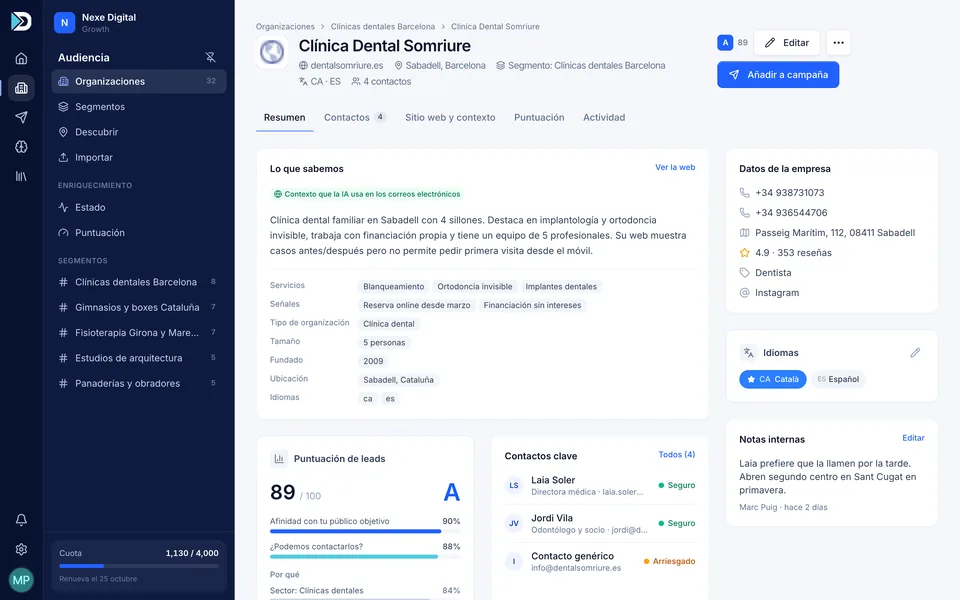This screenshot has height=600, width=960.
Task: Unpin the Audiencia sidebar panel
Action: pyautogui.click(x=210, y=57)
